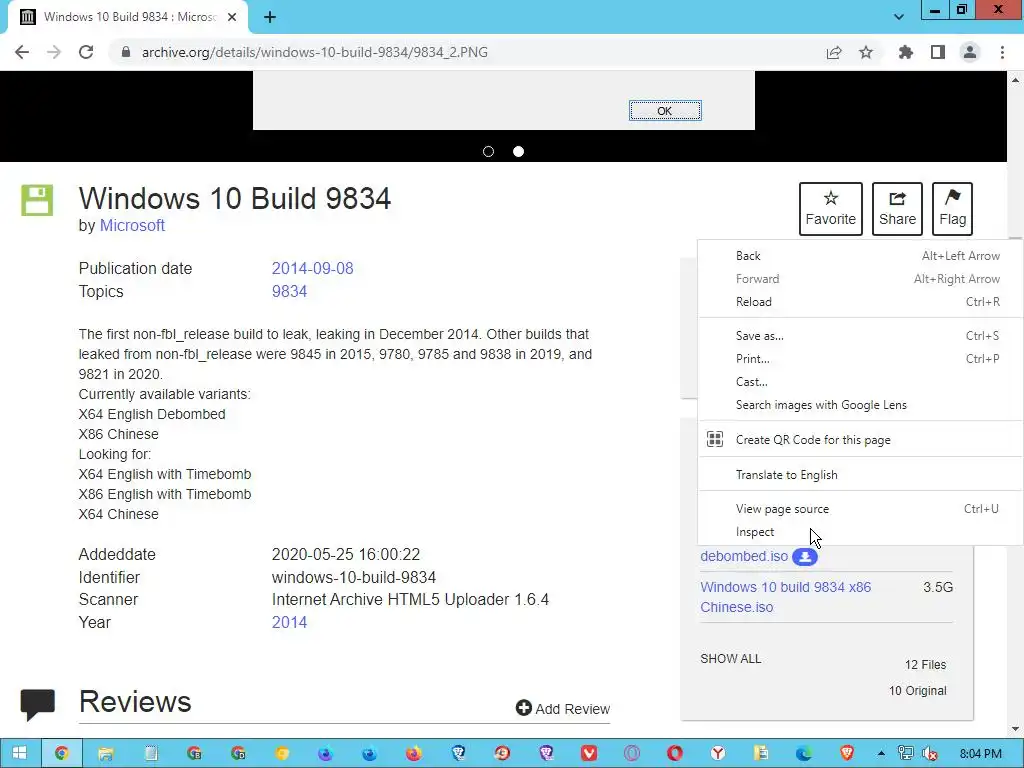Image resolution: width=1024 pixels, height=768 pixels.
Task: Open a new tab with plus button
Action: point(270,17)
